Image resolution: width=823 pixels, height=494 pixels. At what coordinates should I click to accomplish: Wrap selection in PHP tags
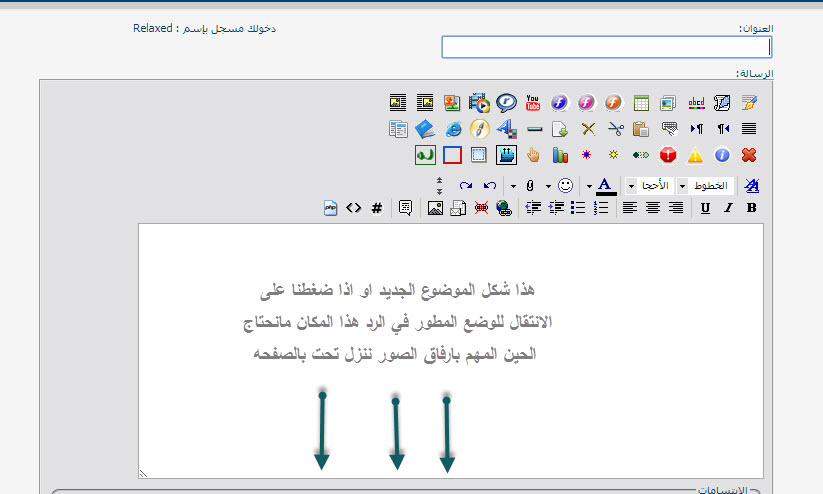pyautogui.click(x=330, y=208)
